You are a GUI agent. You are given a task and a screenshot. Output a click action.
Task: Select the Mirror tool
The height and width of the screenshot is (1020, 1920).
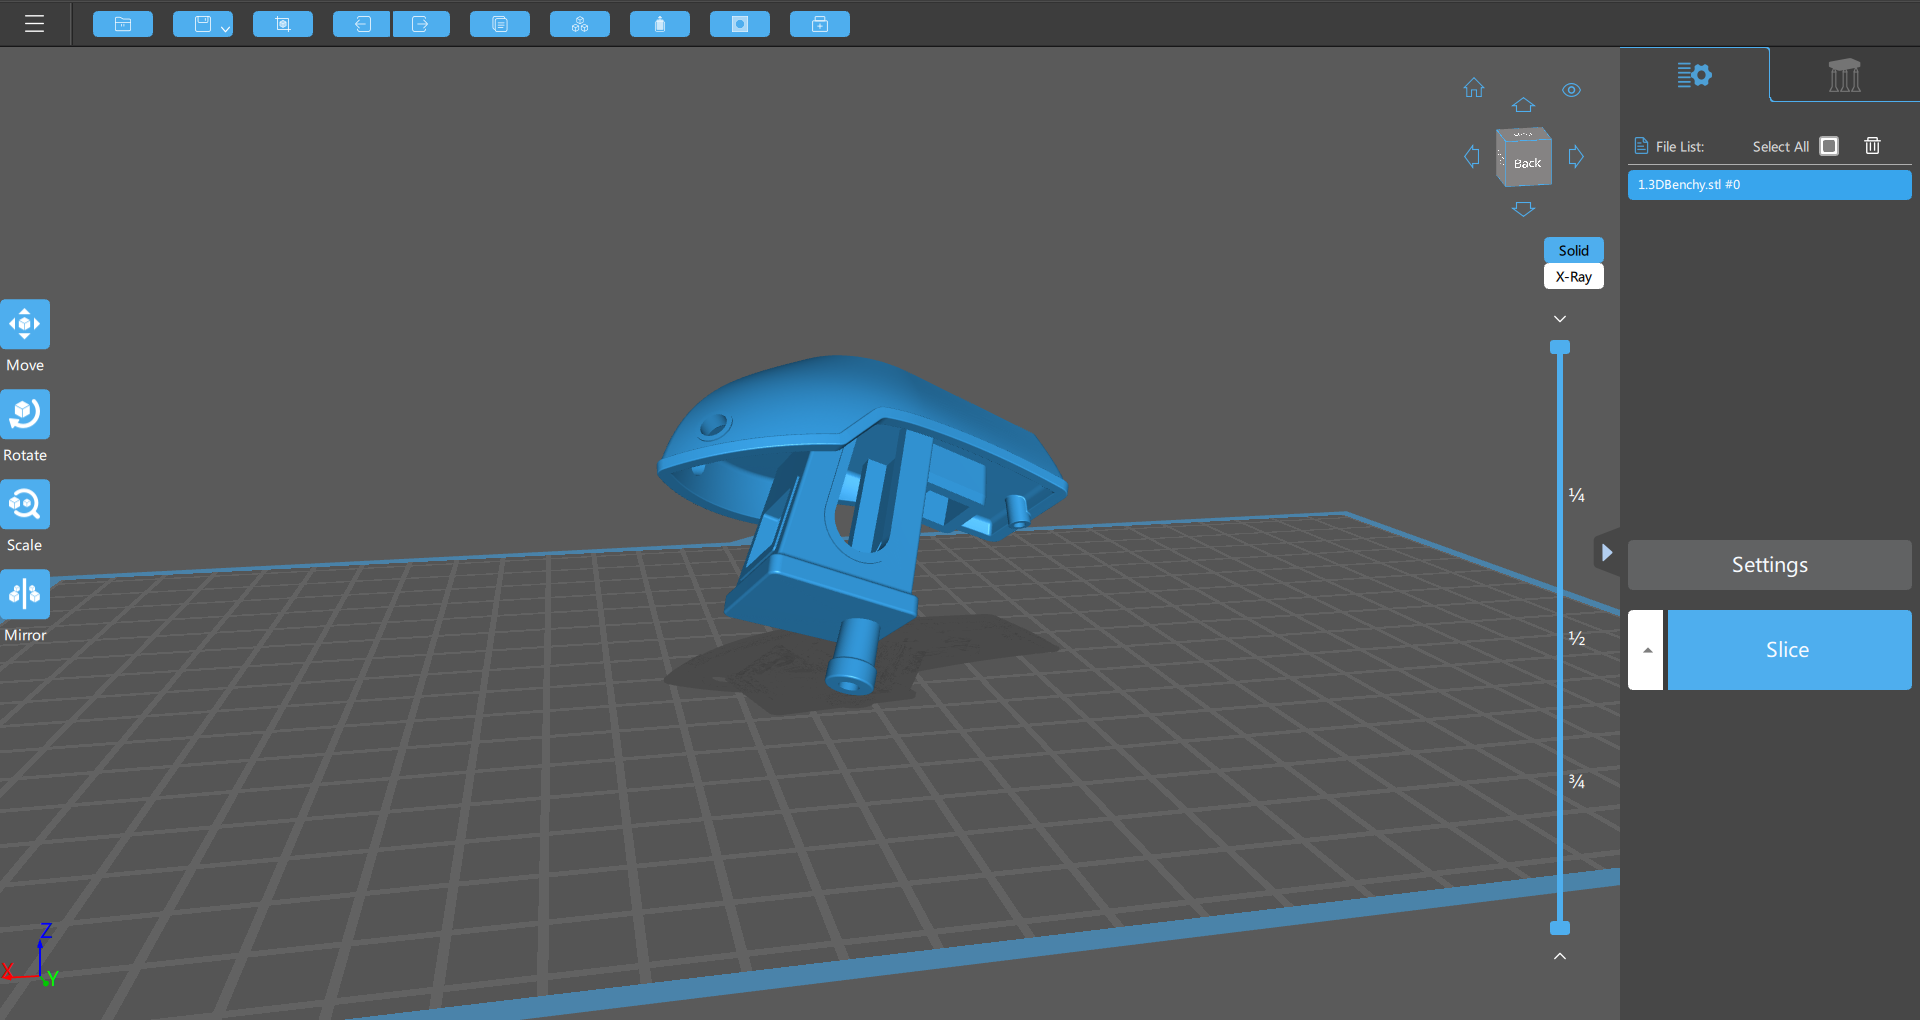[25, 595]
